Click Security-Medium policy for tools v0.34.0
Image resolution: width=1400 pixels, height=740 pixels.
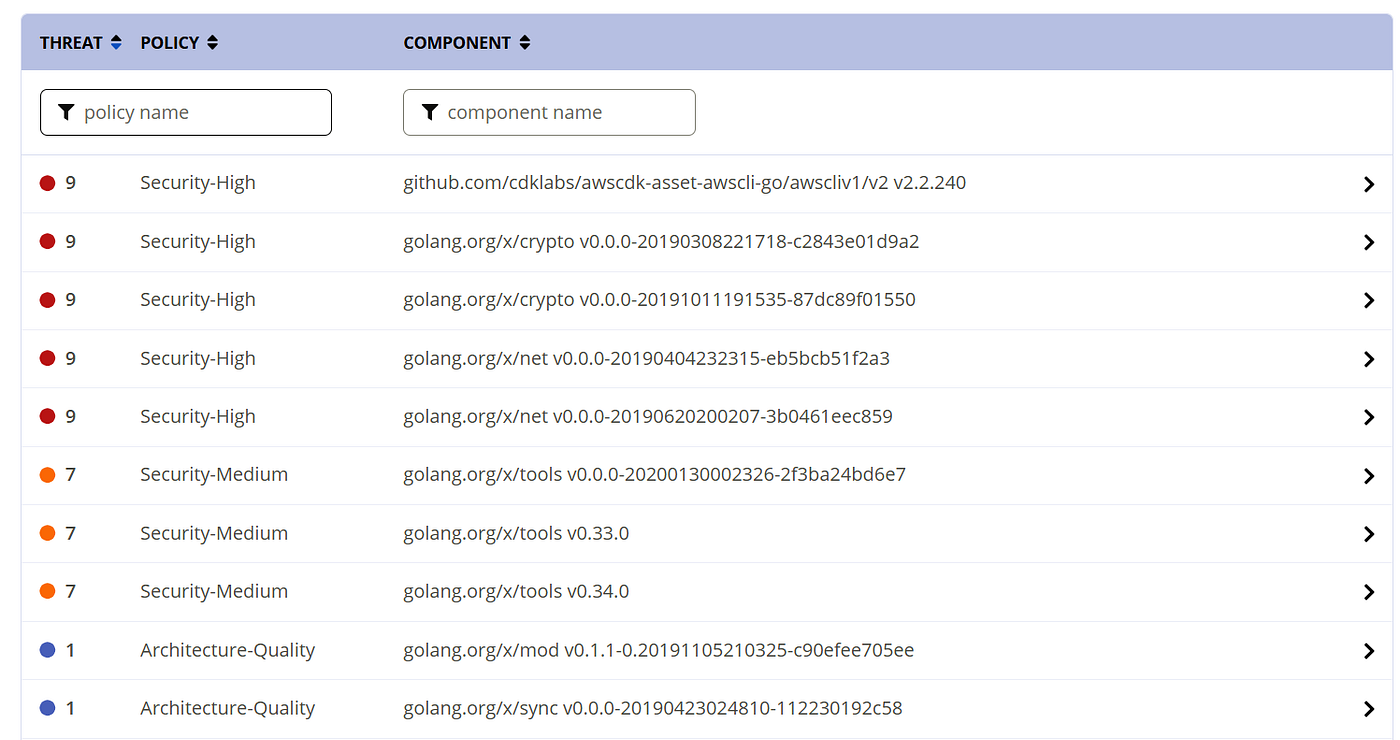click(x=214, y=591)
